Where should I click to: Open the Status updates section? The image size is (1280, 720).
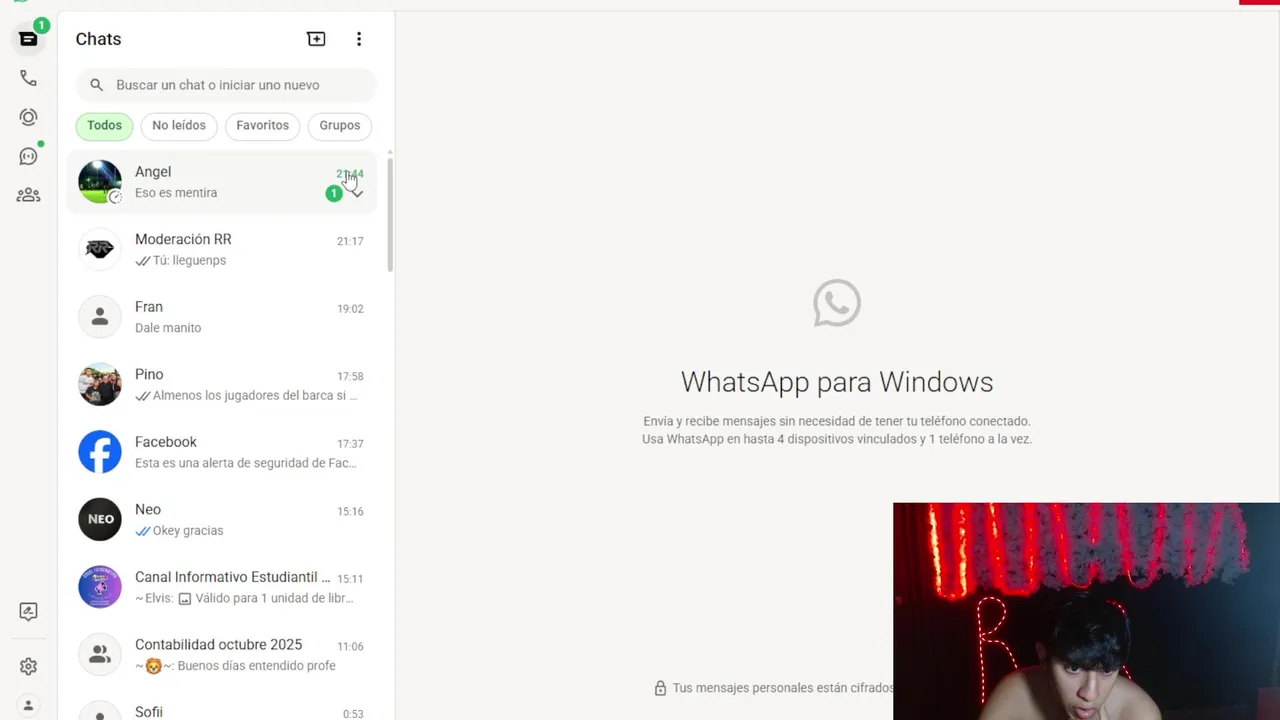28,117
